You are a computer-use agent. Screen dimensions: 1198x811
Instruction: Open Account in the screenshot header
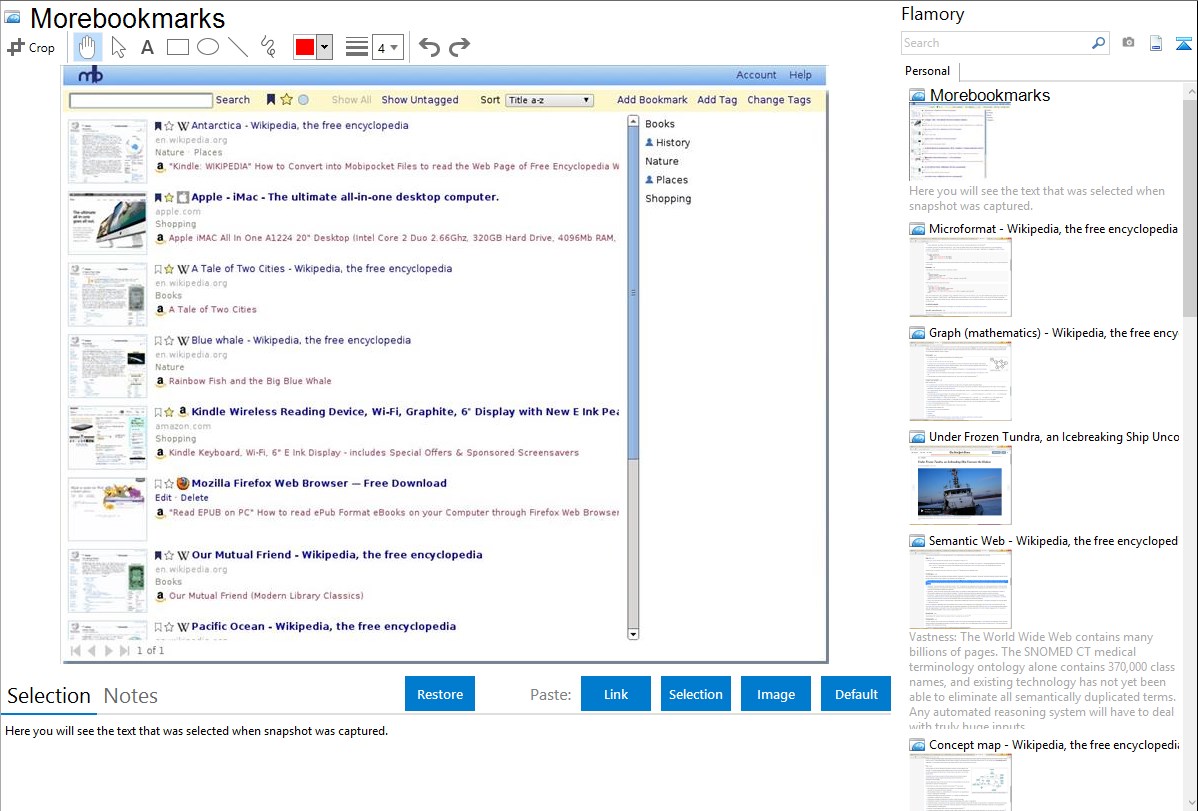tap(756, 75)
